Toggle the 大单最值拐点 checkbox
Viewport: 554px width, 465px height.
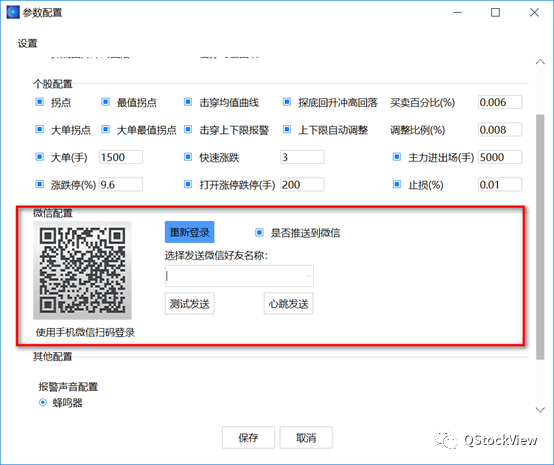[x=105, y=130]
